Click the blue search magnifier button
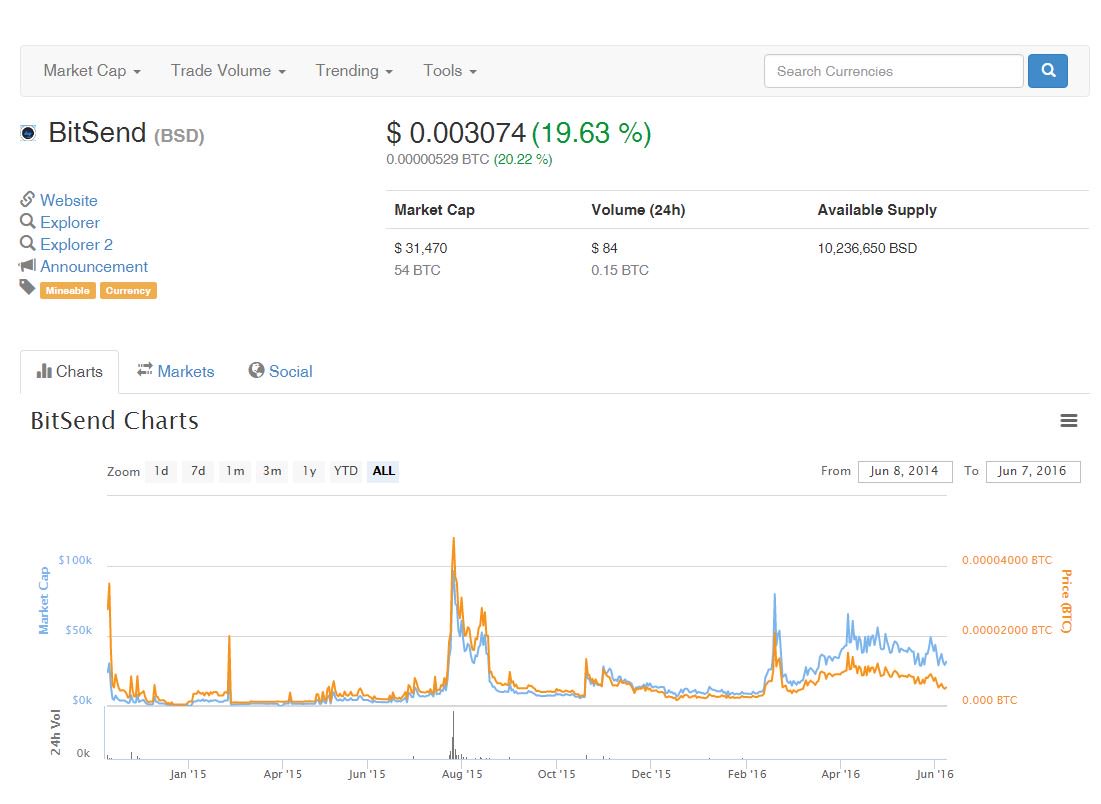This screenshot has height=804, width=1101. coord(1047,71)
